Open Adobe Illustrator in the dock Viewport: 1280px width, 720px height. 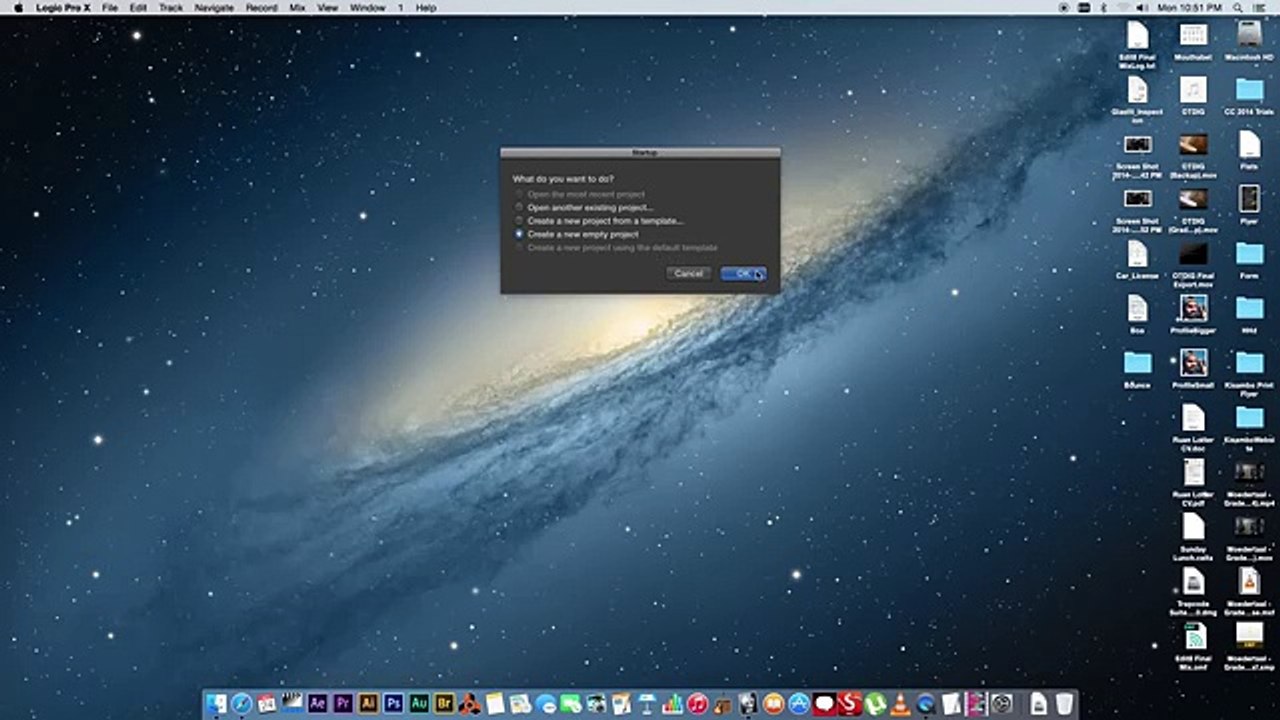pyautogui.click(x=368, y=704)
